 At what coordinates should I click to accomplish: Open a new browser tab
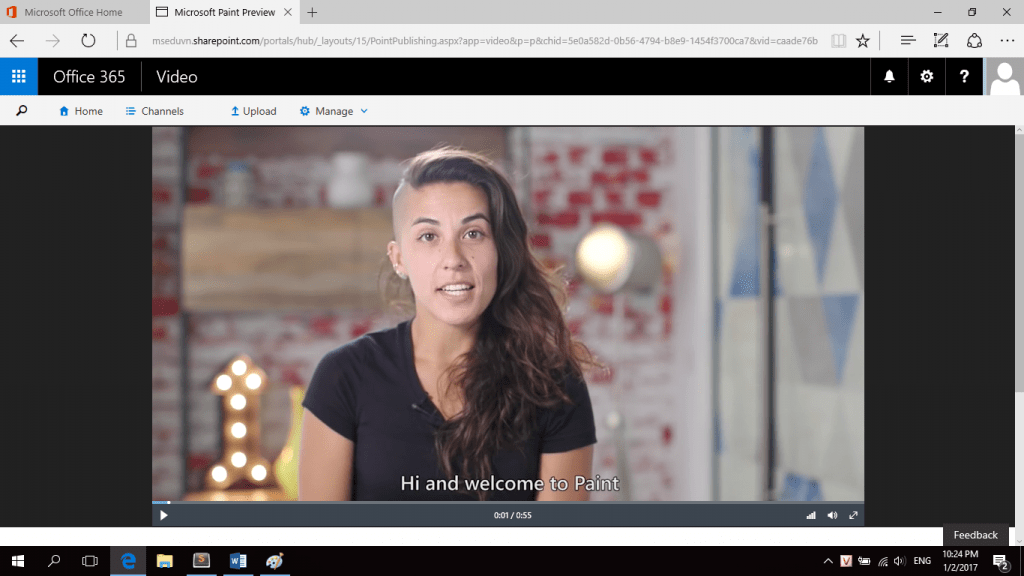coord(312,12)
